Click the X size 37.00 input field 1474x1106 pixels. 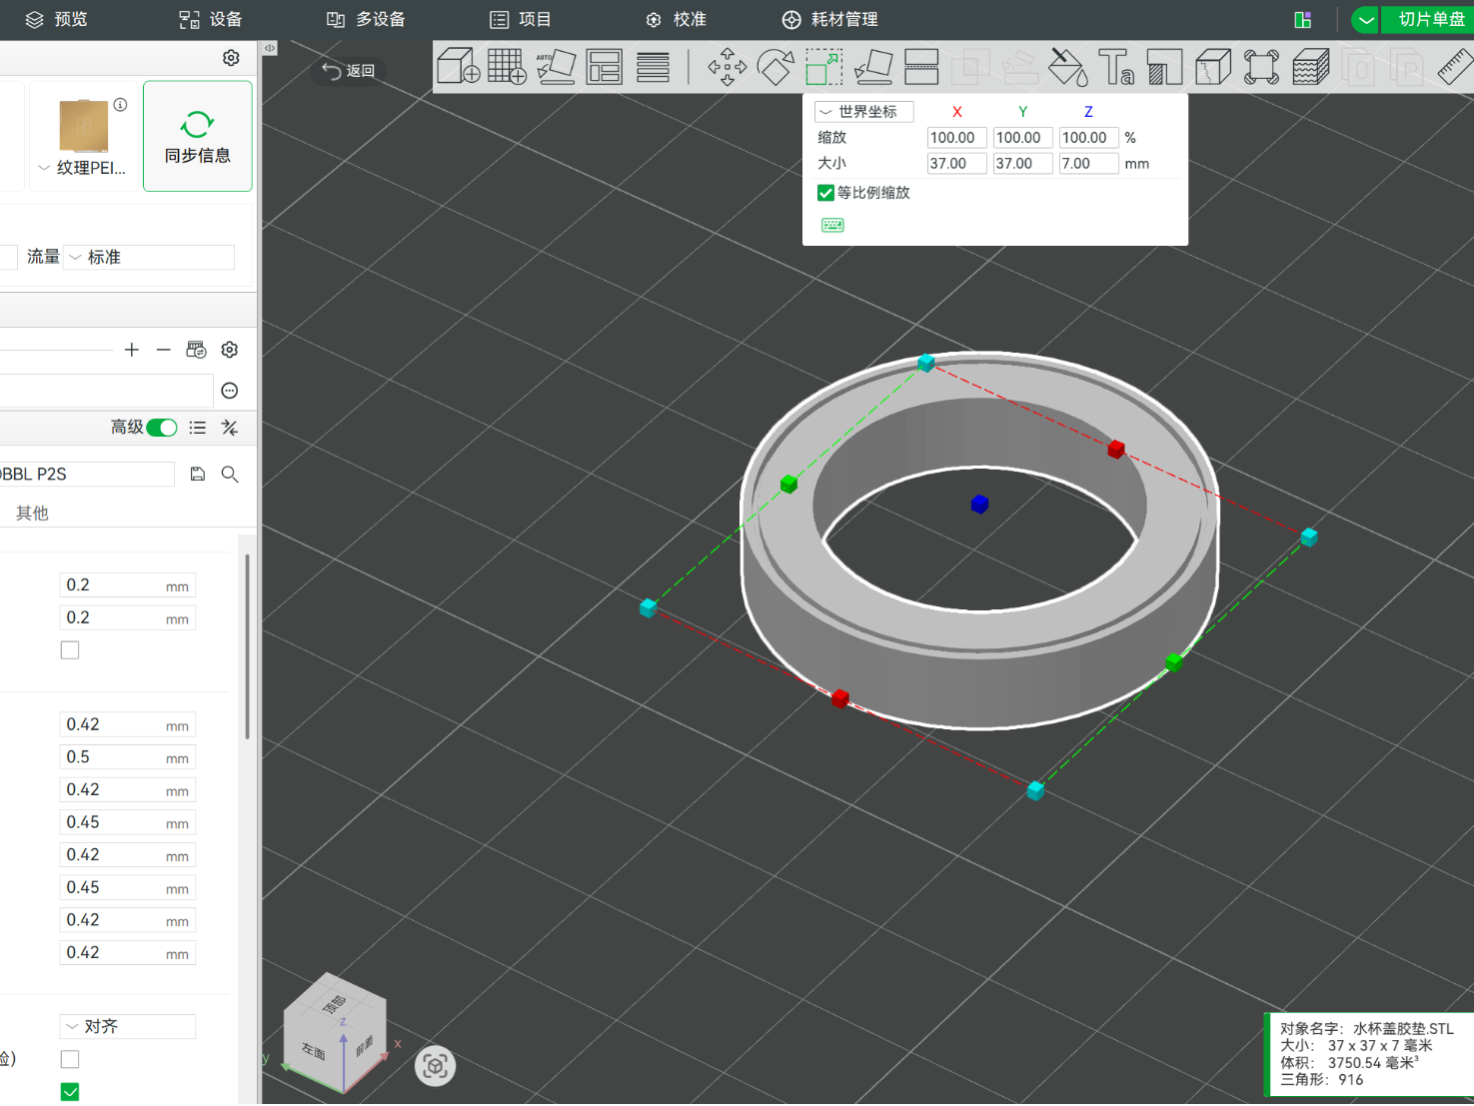tap(957, 164)
